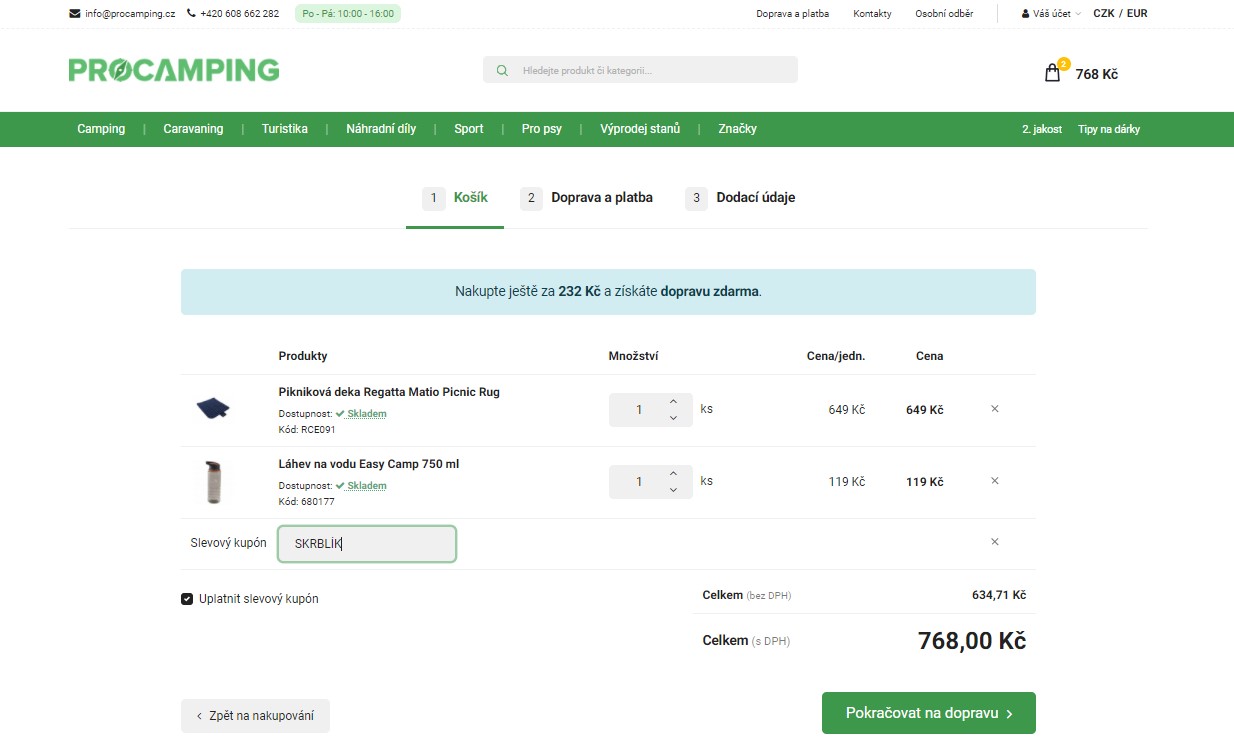Screen dimensions: 1234x753
Task: Uncheck Uplatnit slevový kupón checkbox
Action: [187, 599]
